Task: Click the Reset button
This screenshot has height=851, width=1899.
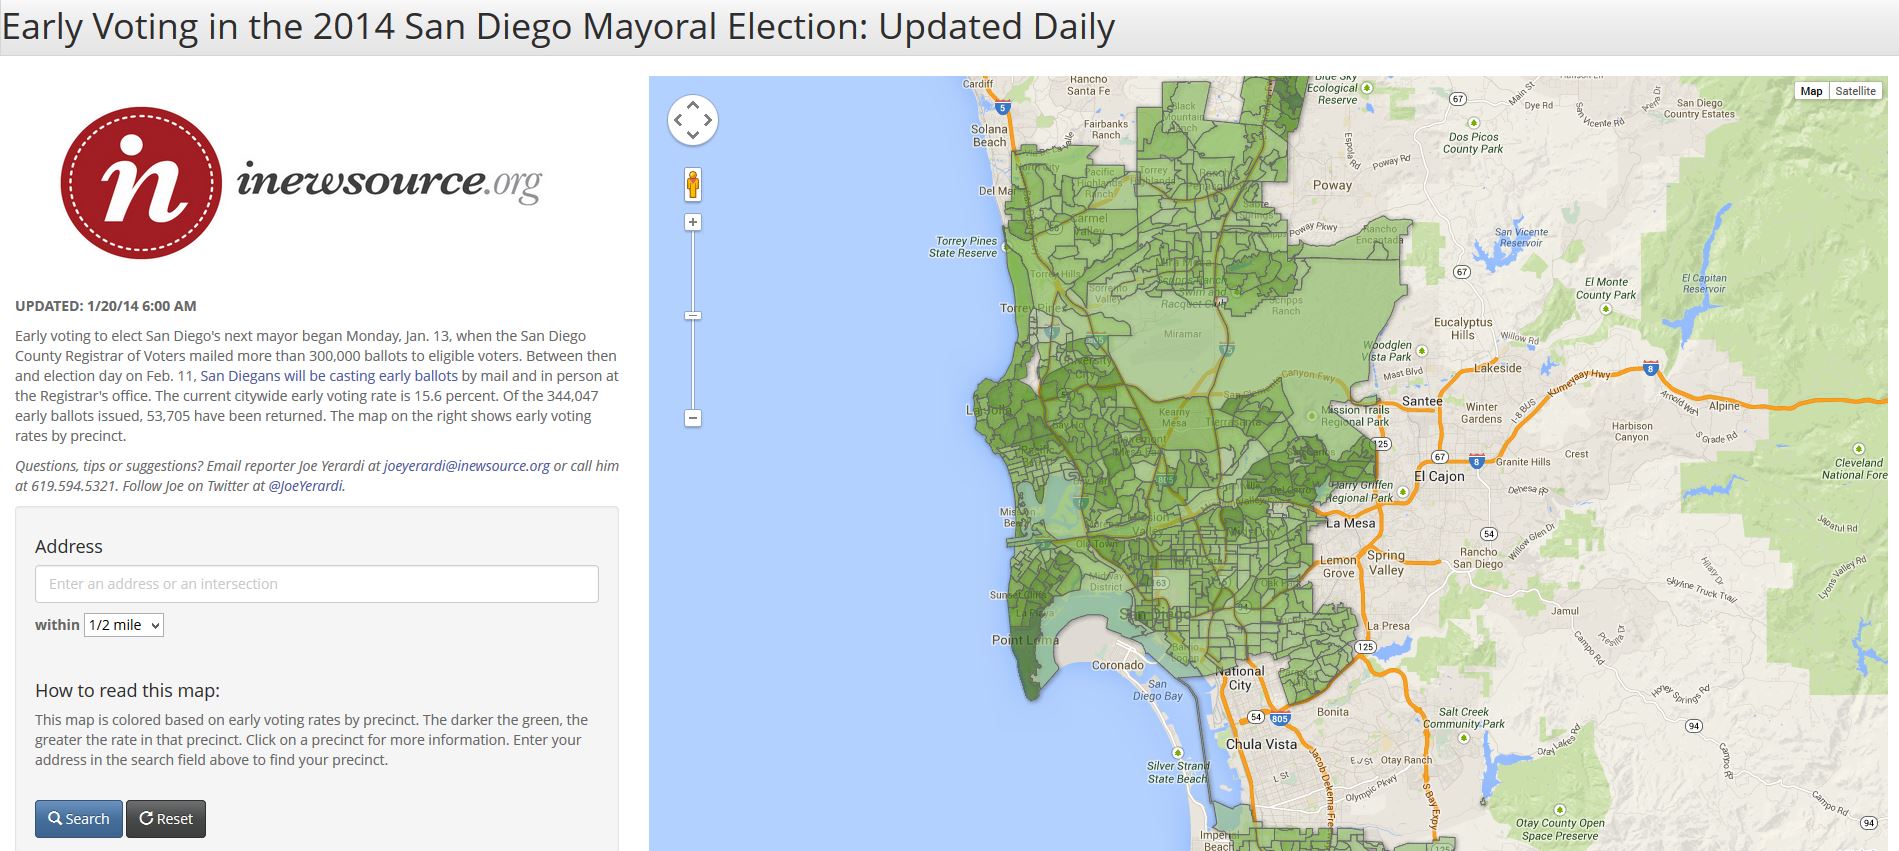Action: 166,819
